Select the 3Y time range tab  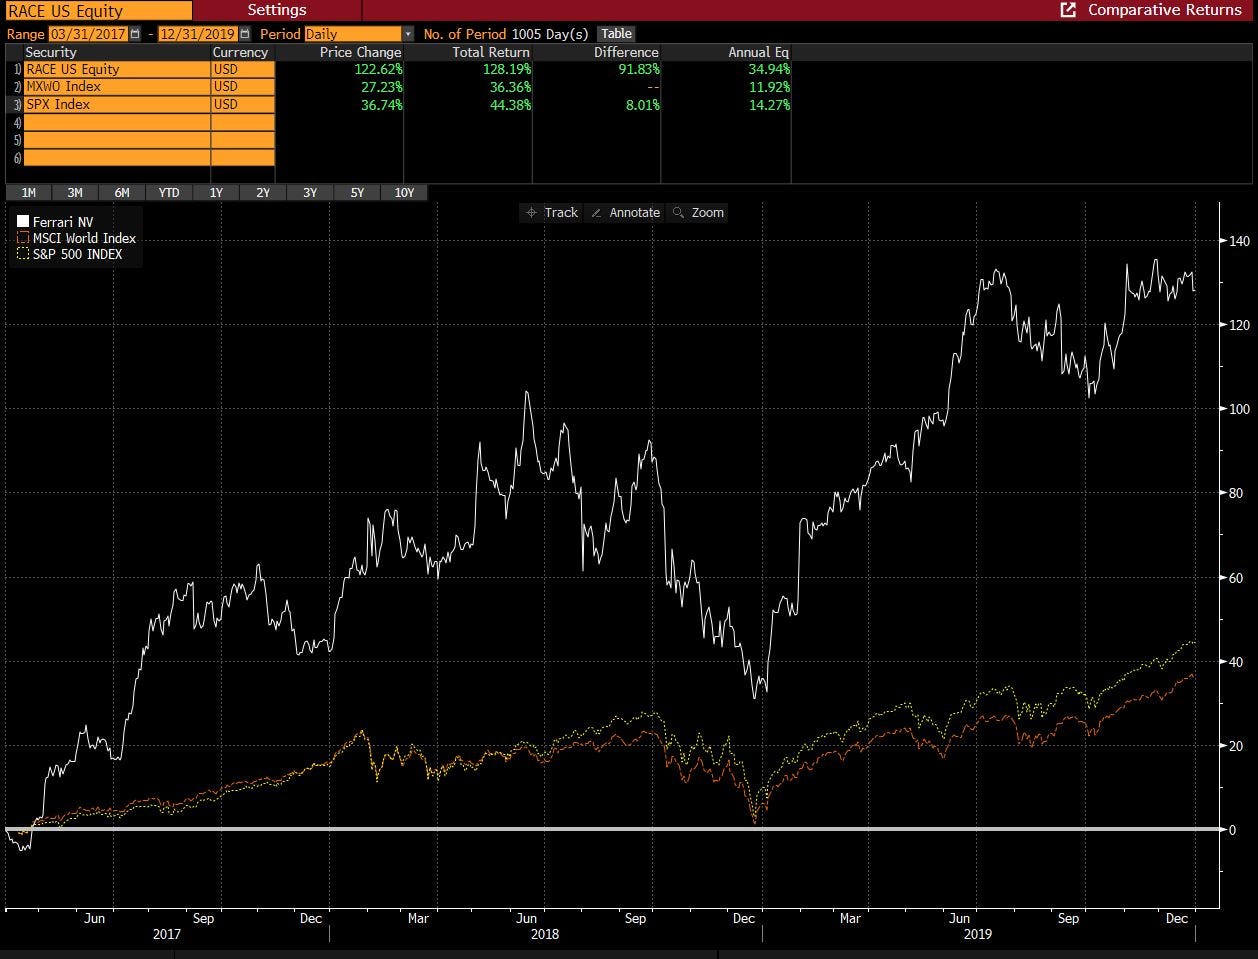click(310, 193)
